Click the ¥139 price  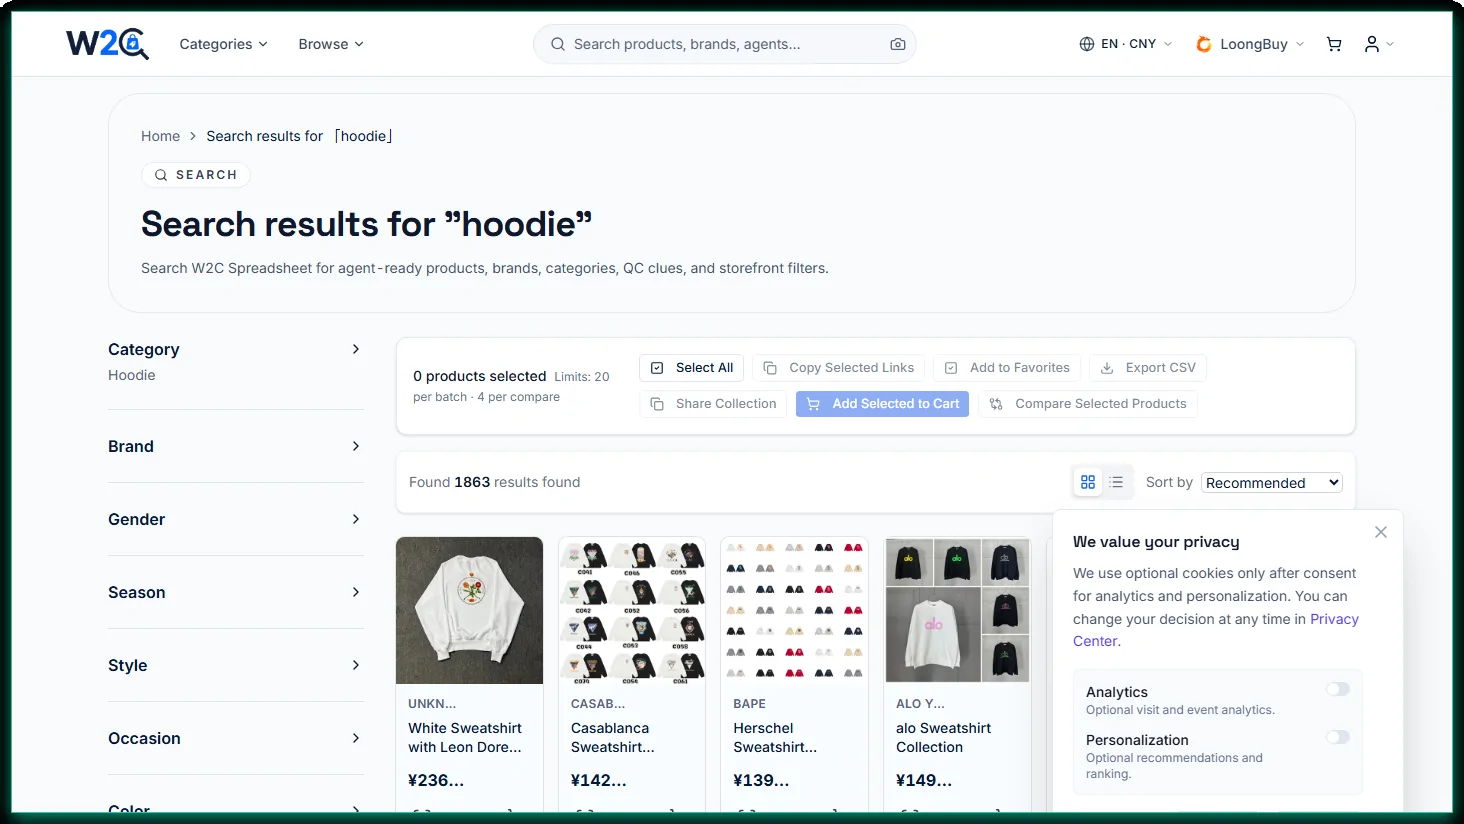[761, 780]
